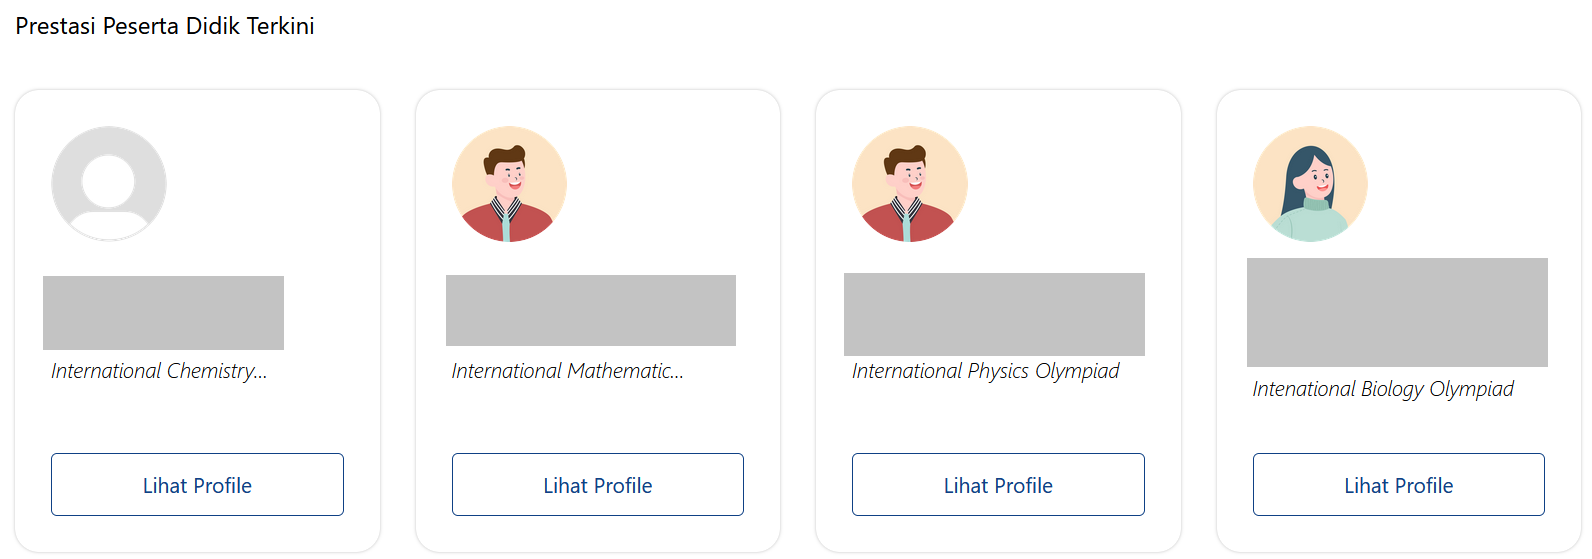
Task: Click the gray name block on the Mathematics card
Action: click(x=591, y=310)
